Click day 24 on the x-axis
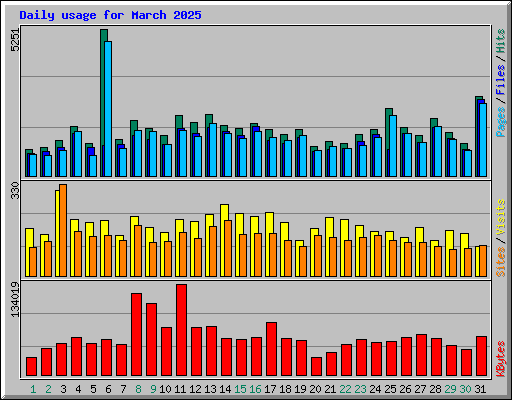 (375, 389)
